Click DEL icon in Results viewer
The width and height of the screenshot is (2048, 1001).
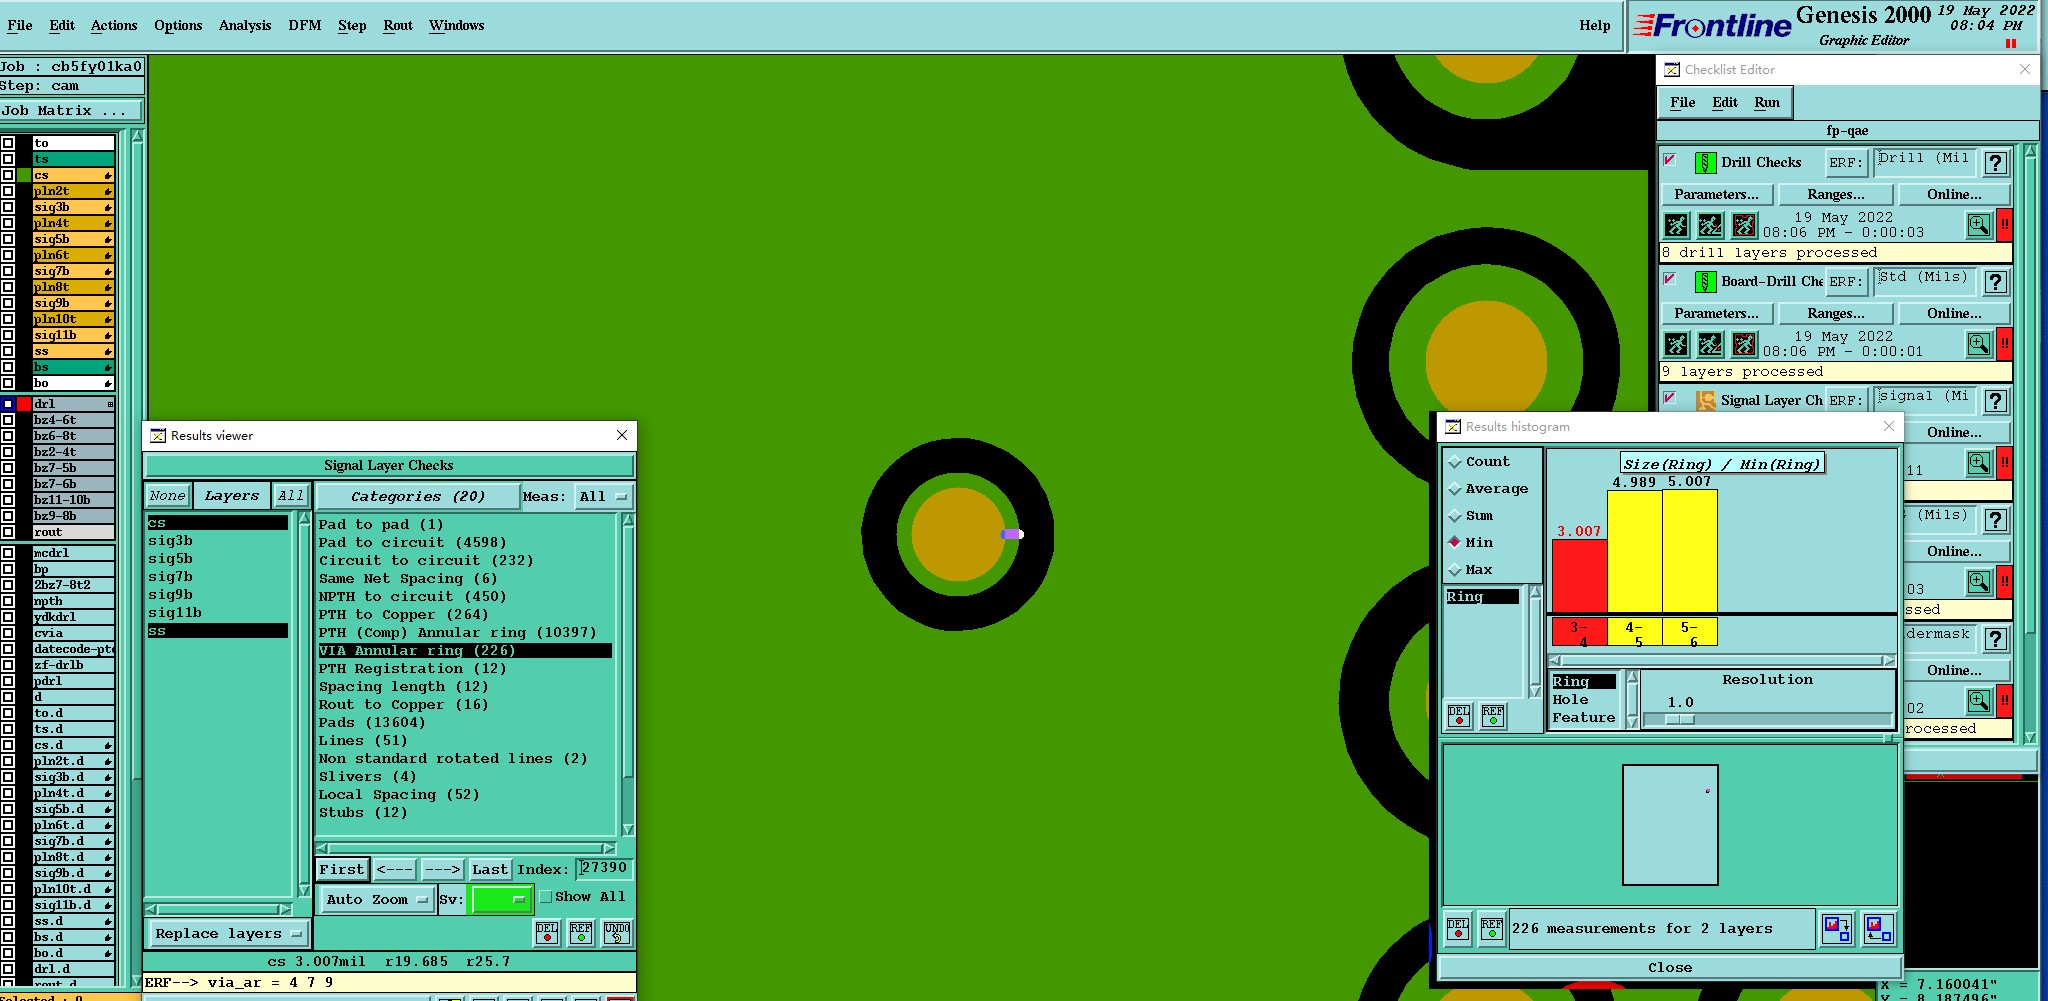click(x=547, y=933)
